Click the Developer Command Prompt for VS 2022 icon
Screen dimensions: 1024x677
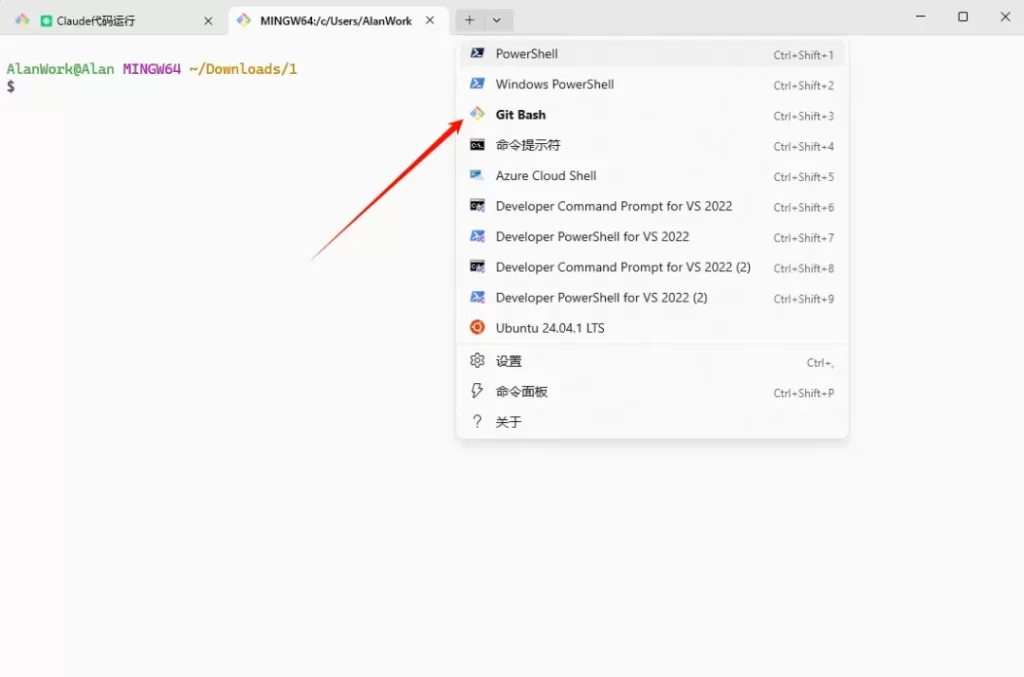coord(477,206)
